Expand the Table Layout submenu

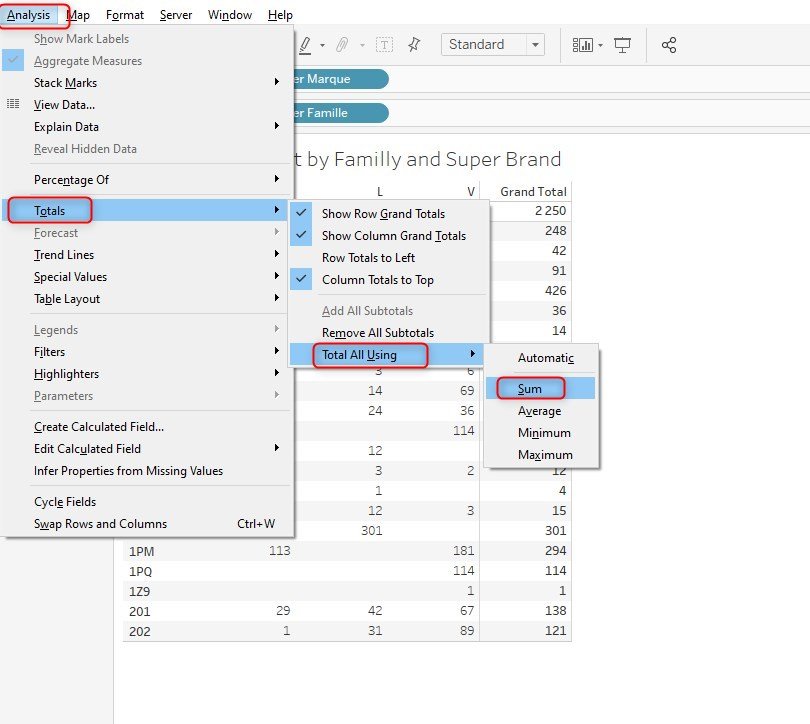[x=277, y=297]
